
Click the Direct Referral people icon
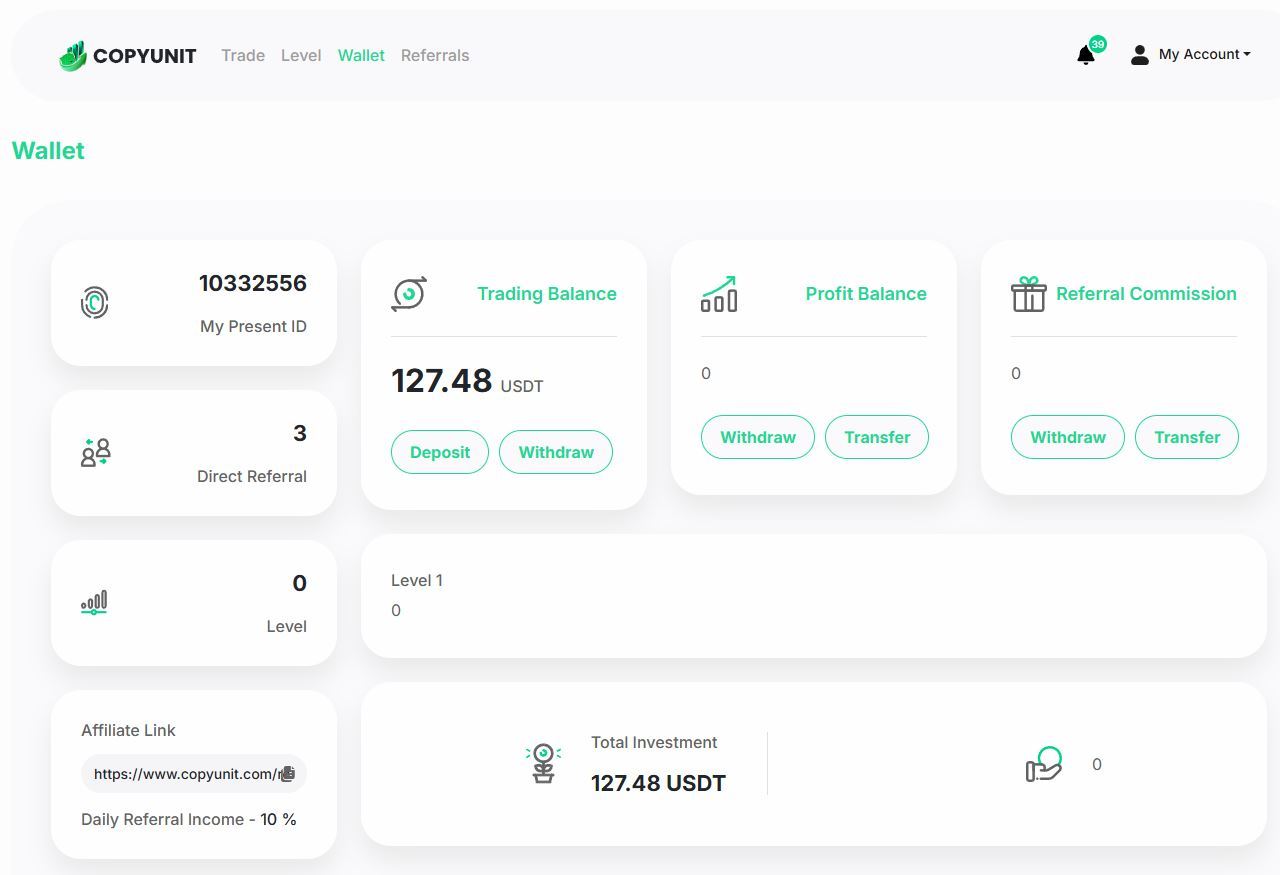tap(95, 452)
